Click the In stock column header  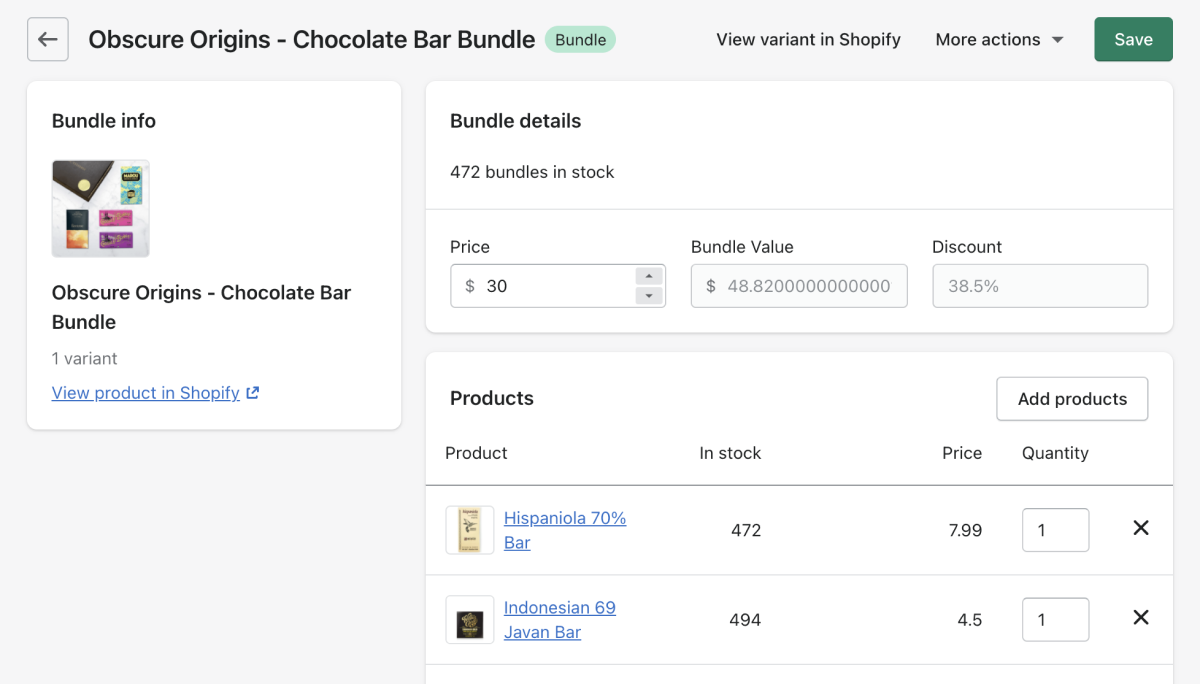730,453
